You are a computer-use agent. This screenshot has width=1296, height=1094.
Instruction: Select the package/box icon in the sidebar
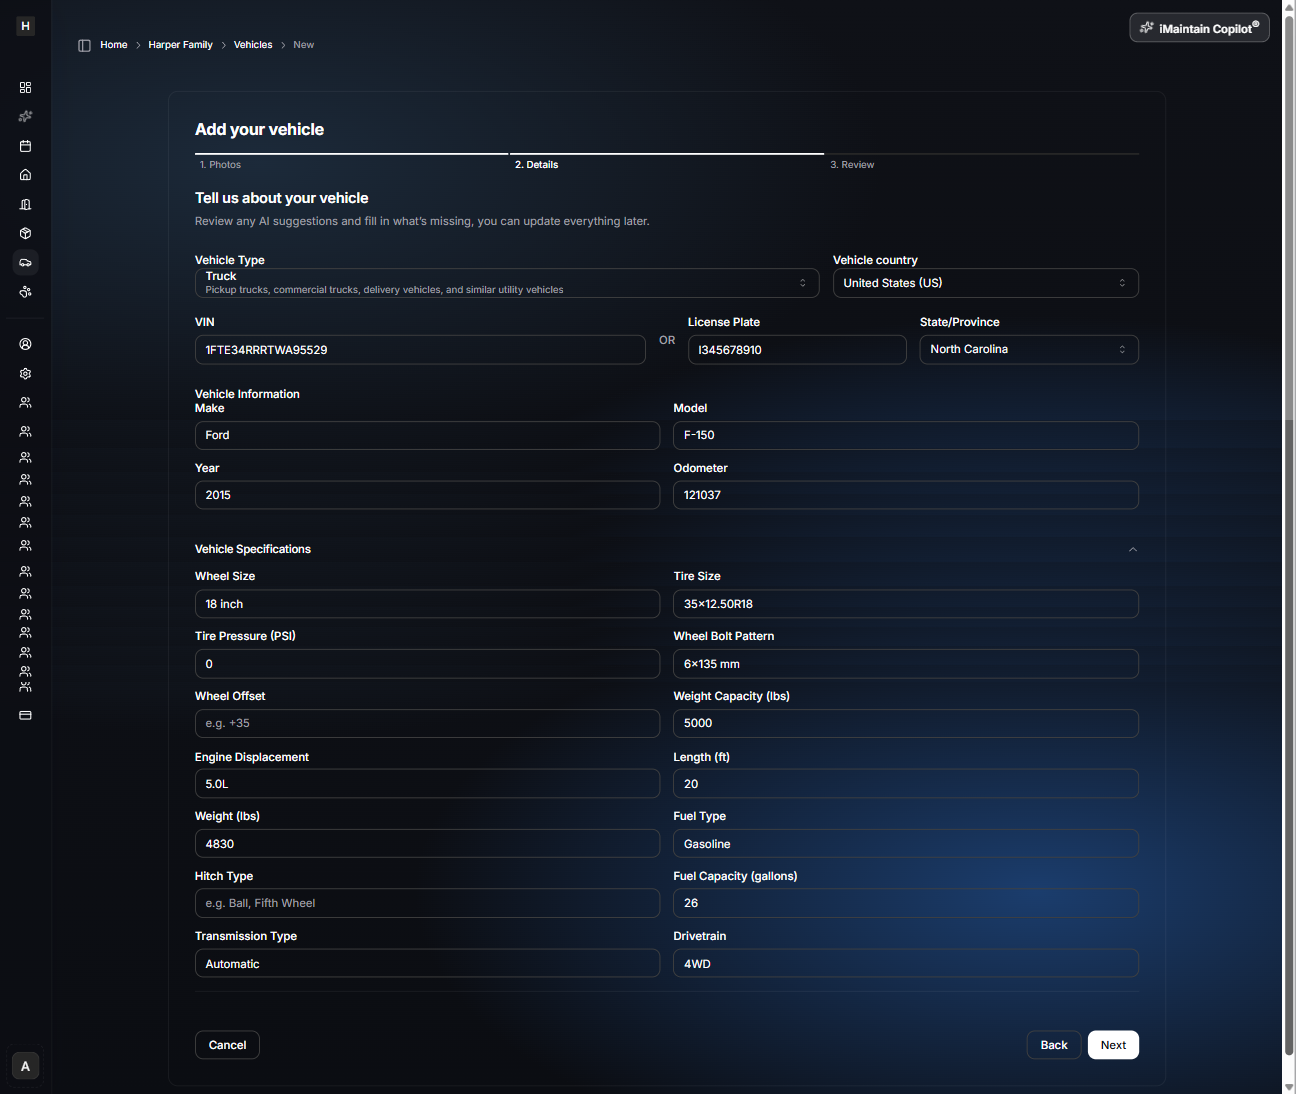(25, 233)
